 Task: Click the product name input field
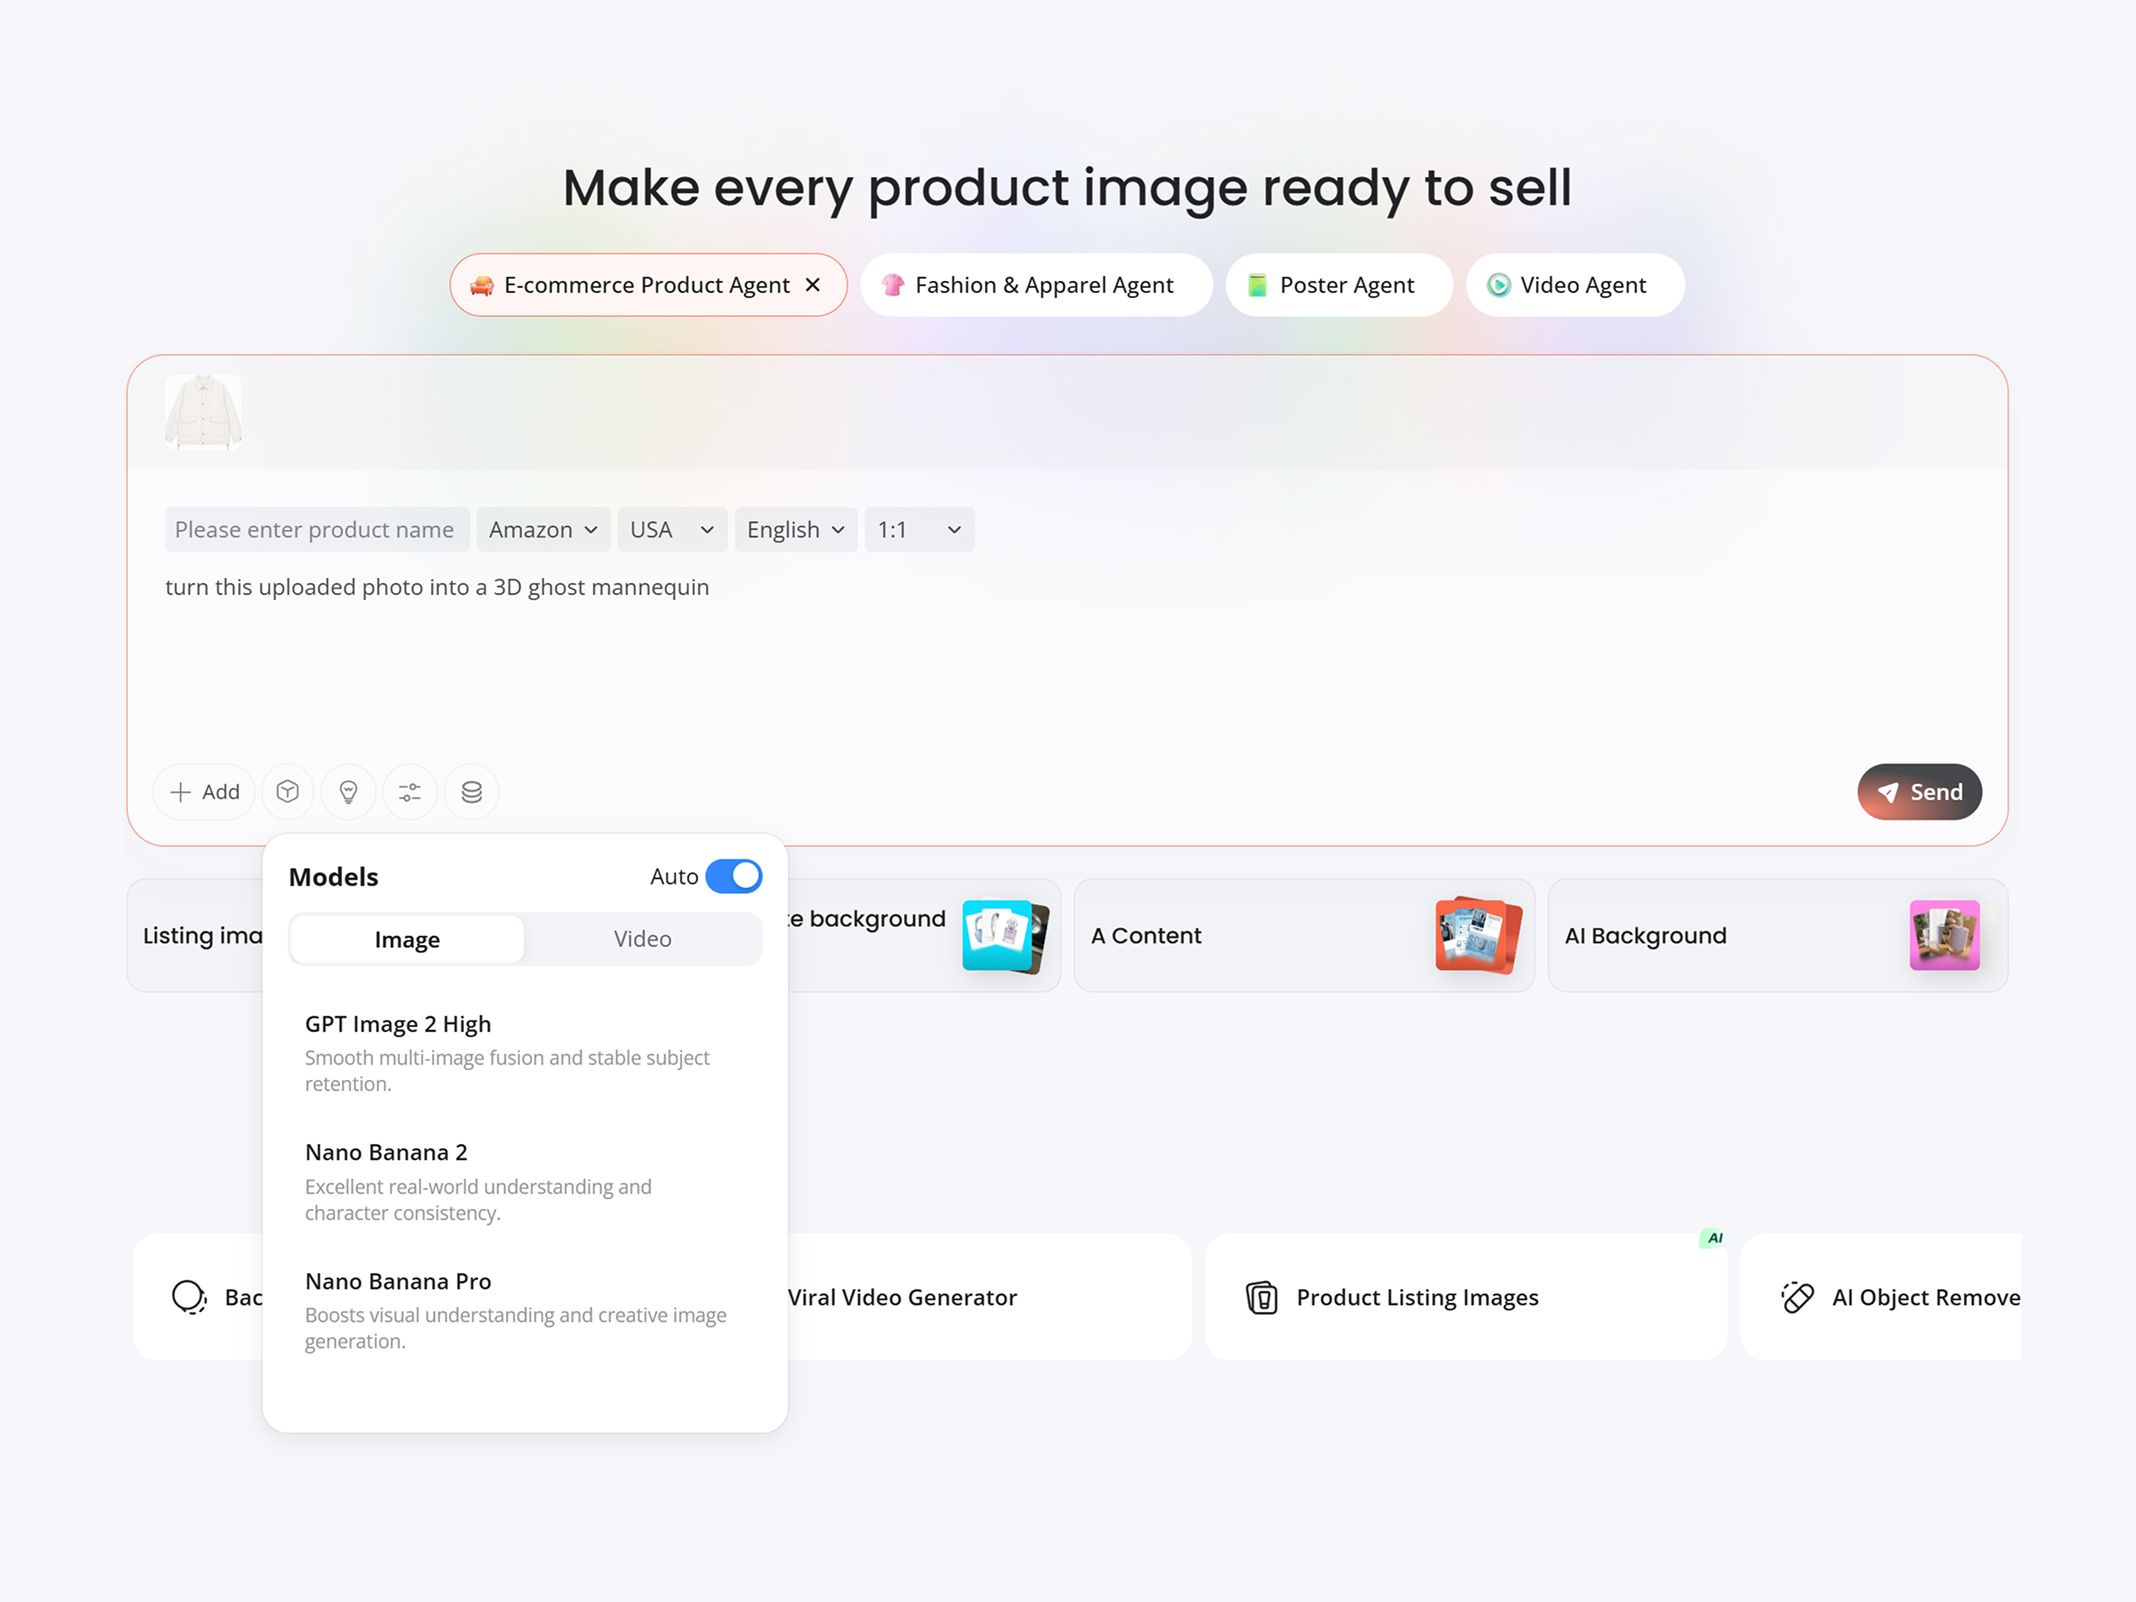pos(316,530)
